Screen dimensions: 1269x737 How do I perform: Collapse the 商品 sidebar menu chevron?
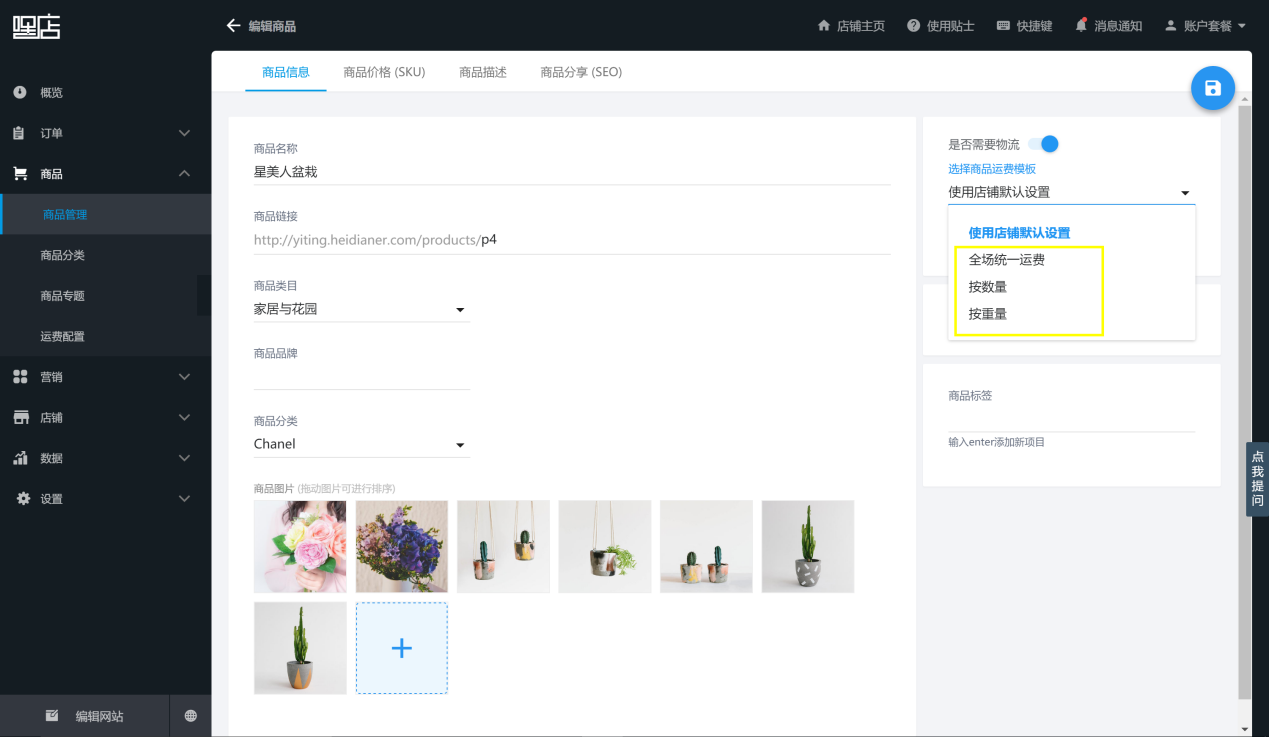click(184, 174)
